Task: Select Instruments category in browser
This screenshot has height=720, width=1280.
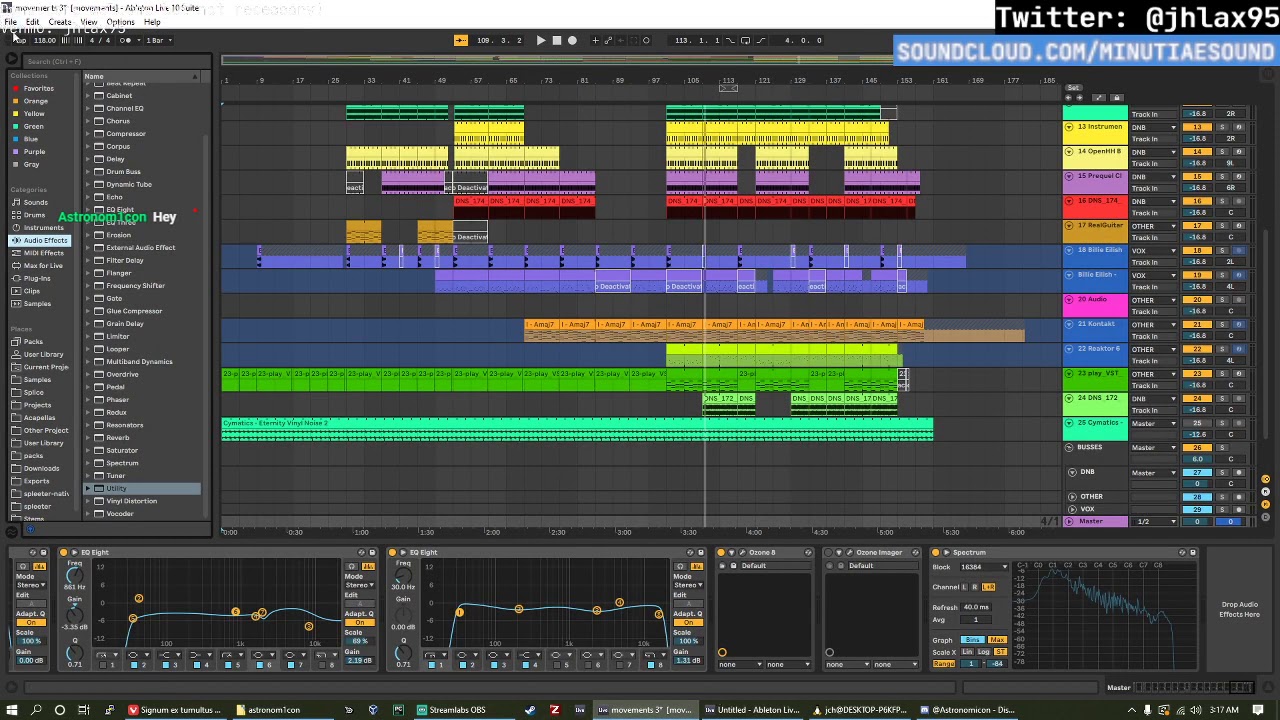Action: click(43, 228)
